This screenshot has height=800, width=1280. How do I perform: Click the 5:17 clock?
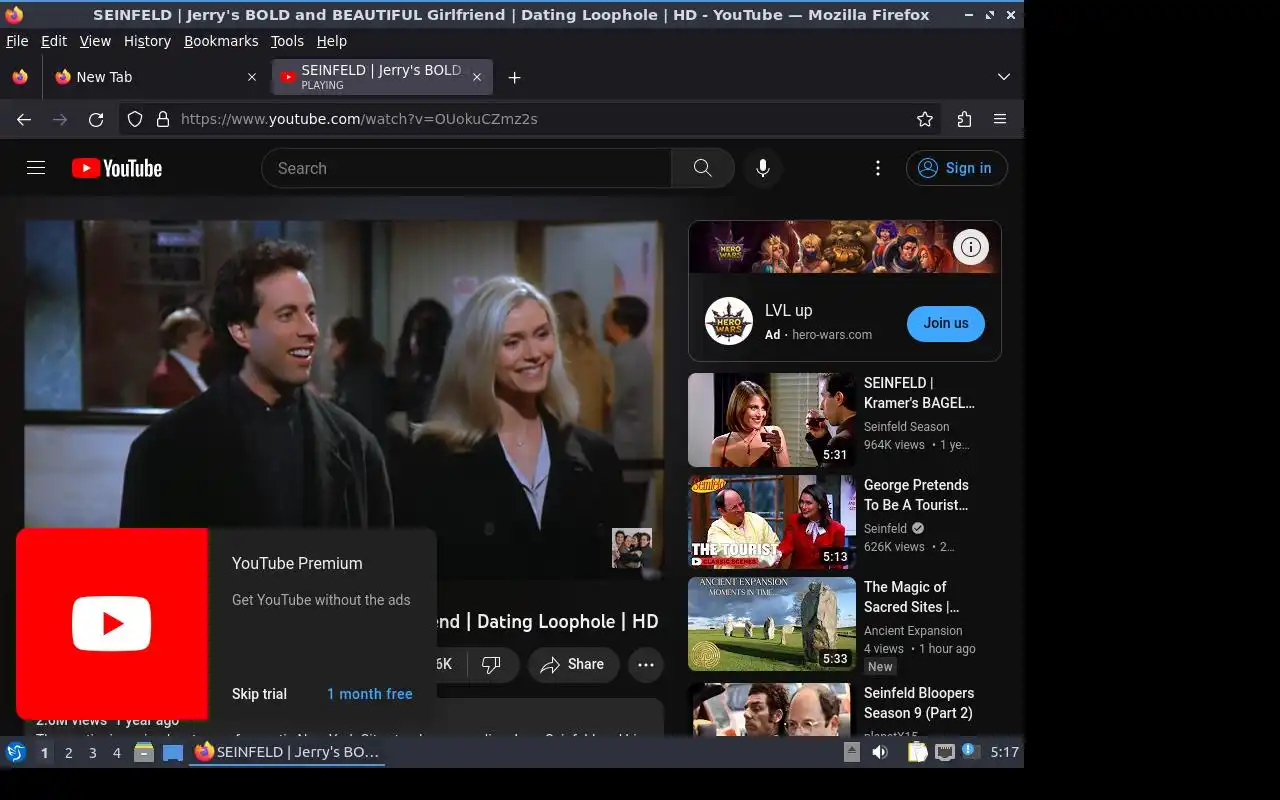[1004, 752]
